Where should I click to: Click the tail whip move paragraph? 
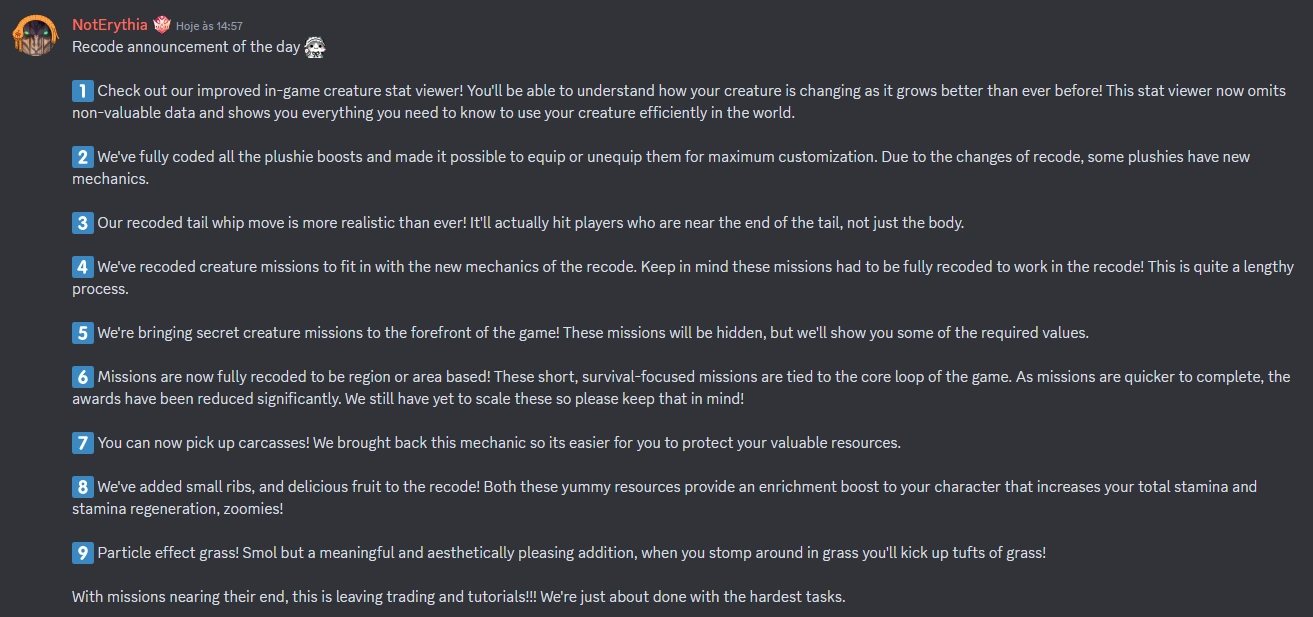518,223
